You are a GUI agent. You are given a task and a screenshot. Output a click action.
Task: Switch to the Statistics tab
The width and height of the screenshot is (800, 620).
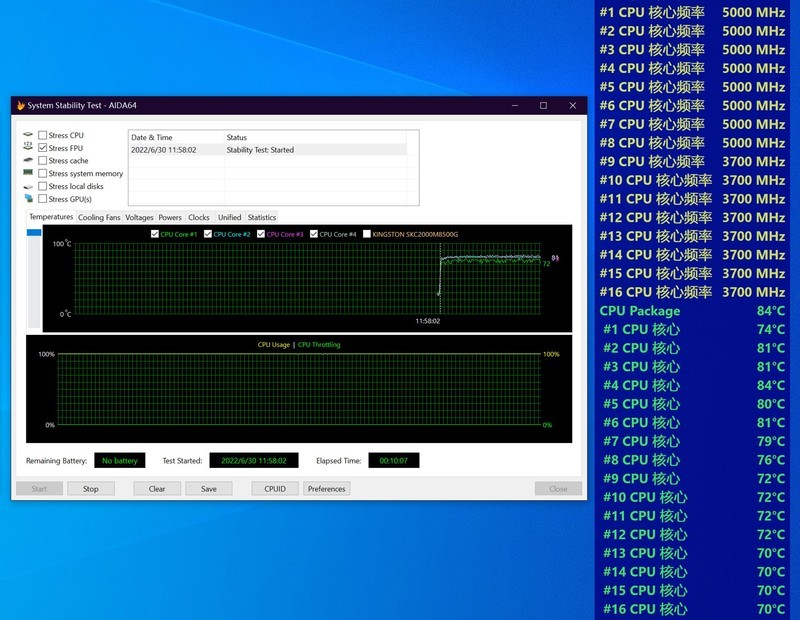coord(262,216)
